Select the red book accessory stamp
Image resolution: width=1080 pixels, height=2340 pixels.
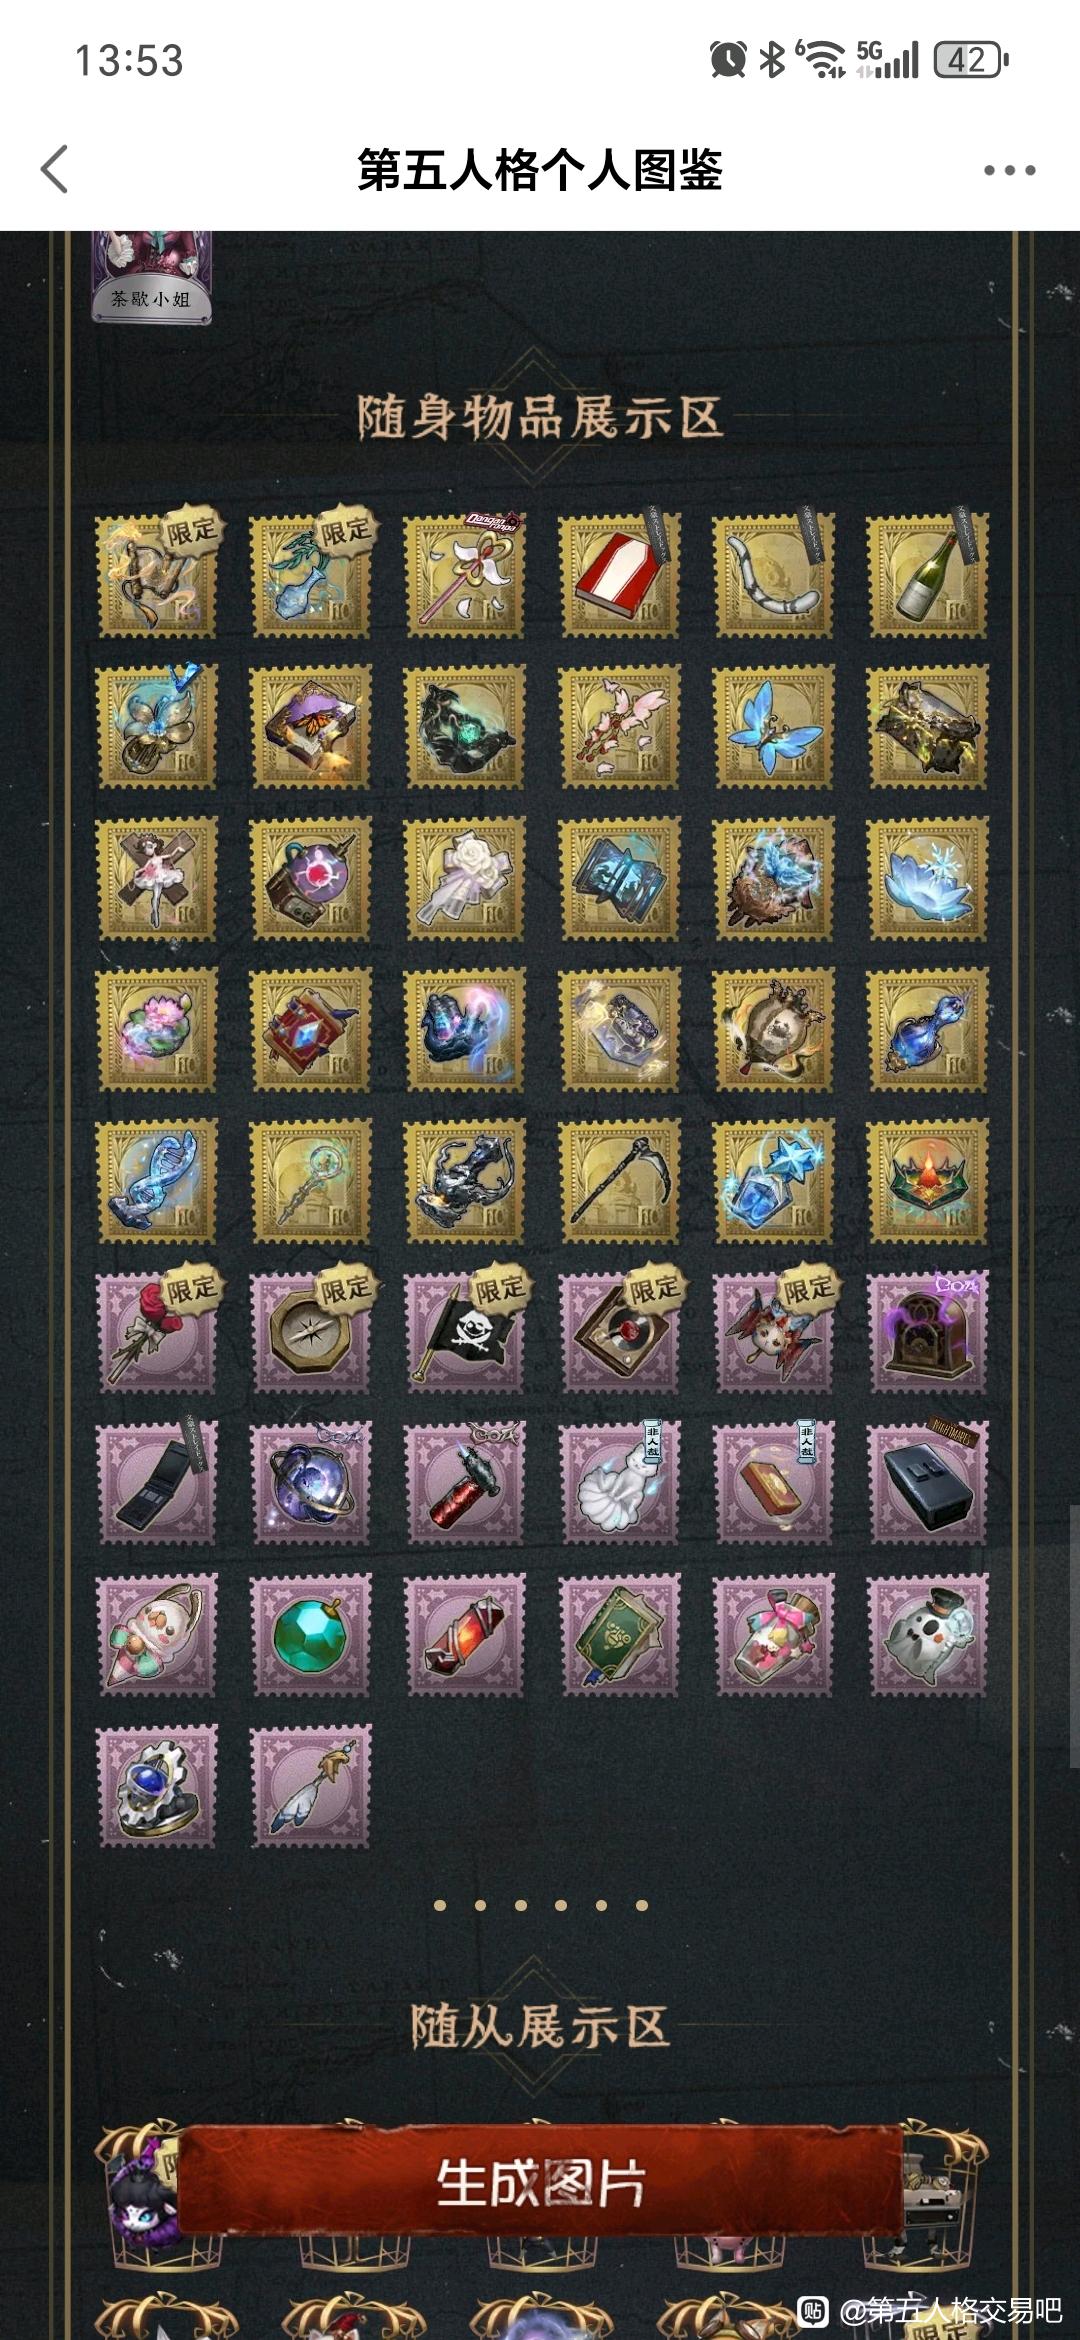[619, 575]
